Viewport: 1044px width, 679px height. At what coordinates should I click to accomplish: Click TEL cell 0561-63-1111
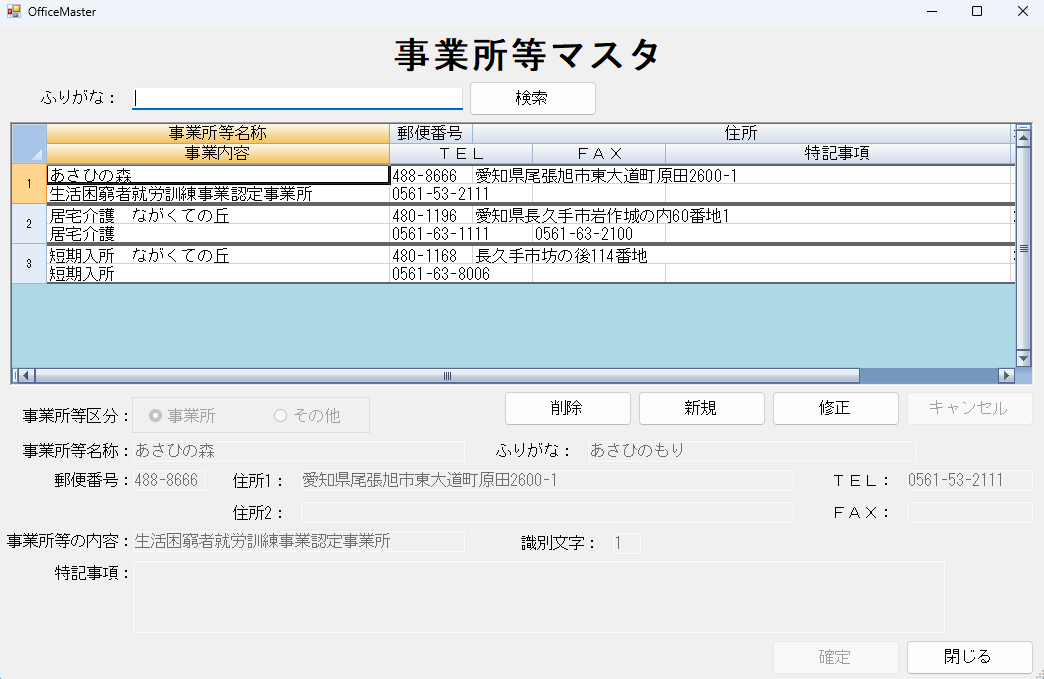(461, 234)
